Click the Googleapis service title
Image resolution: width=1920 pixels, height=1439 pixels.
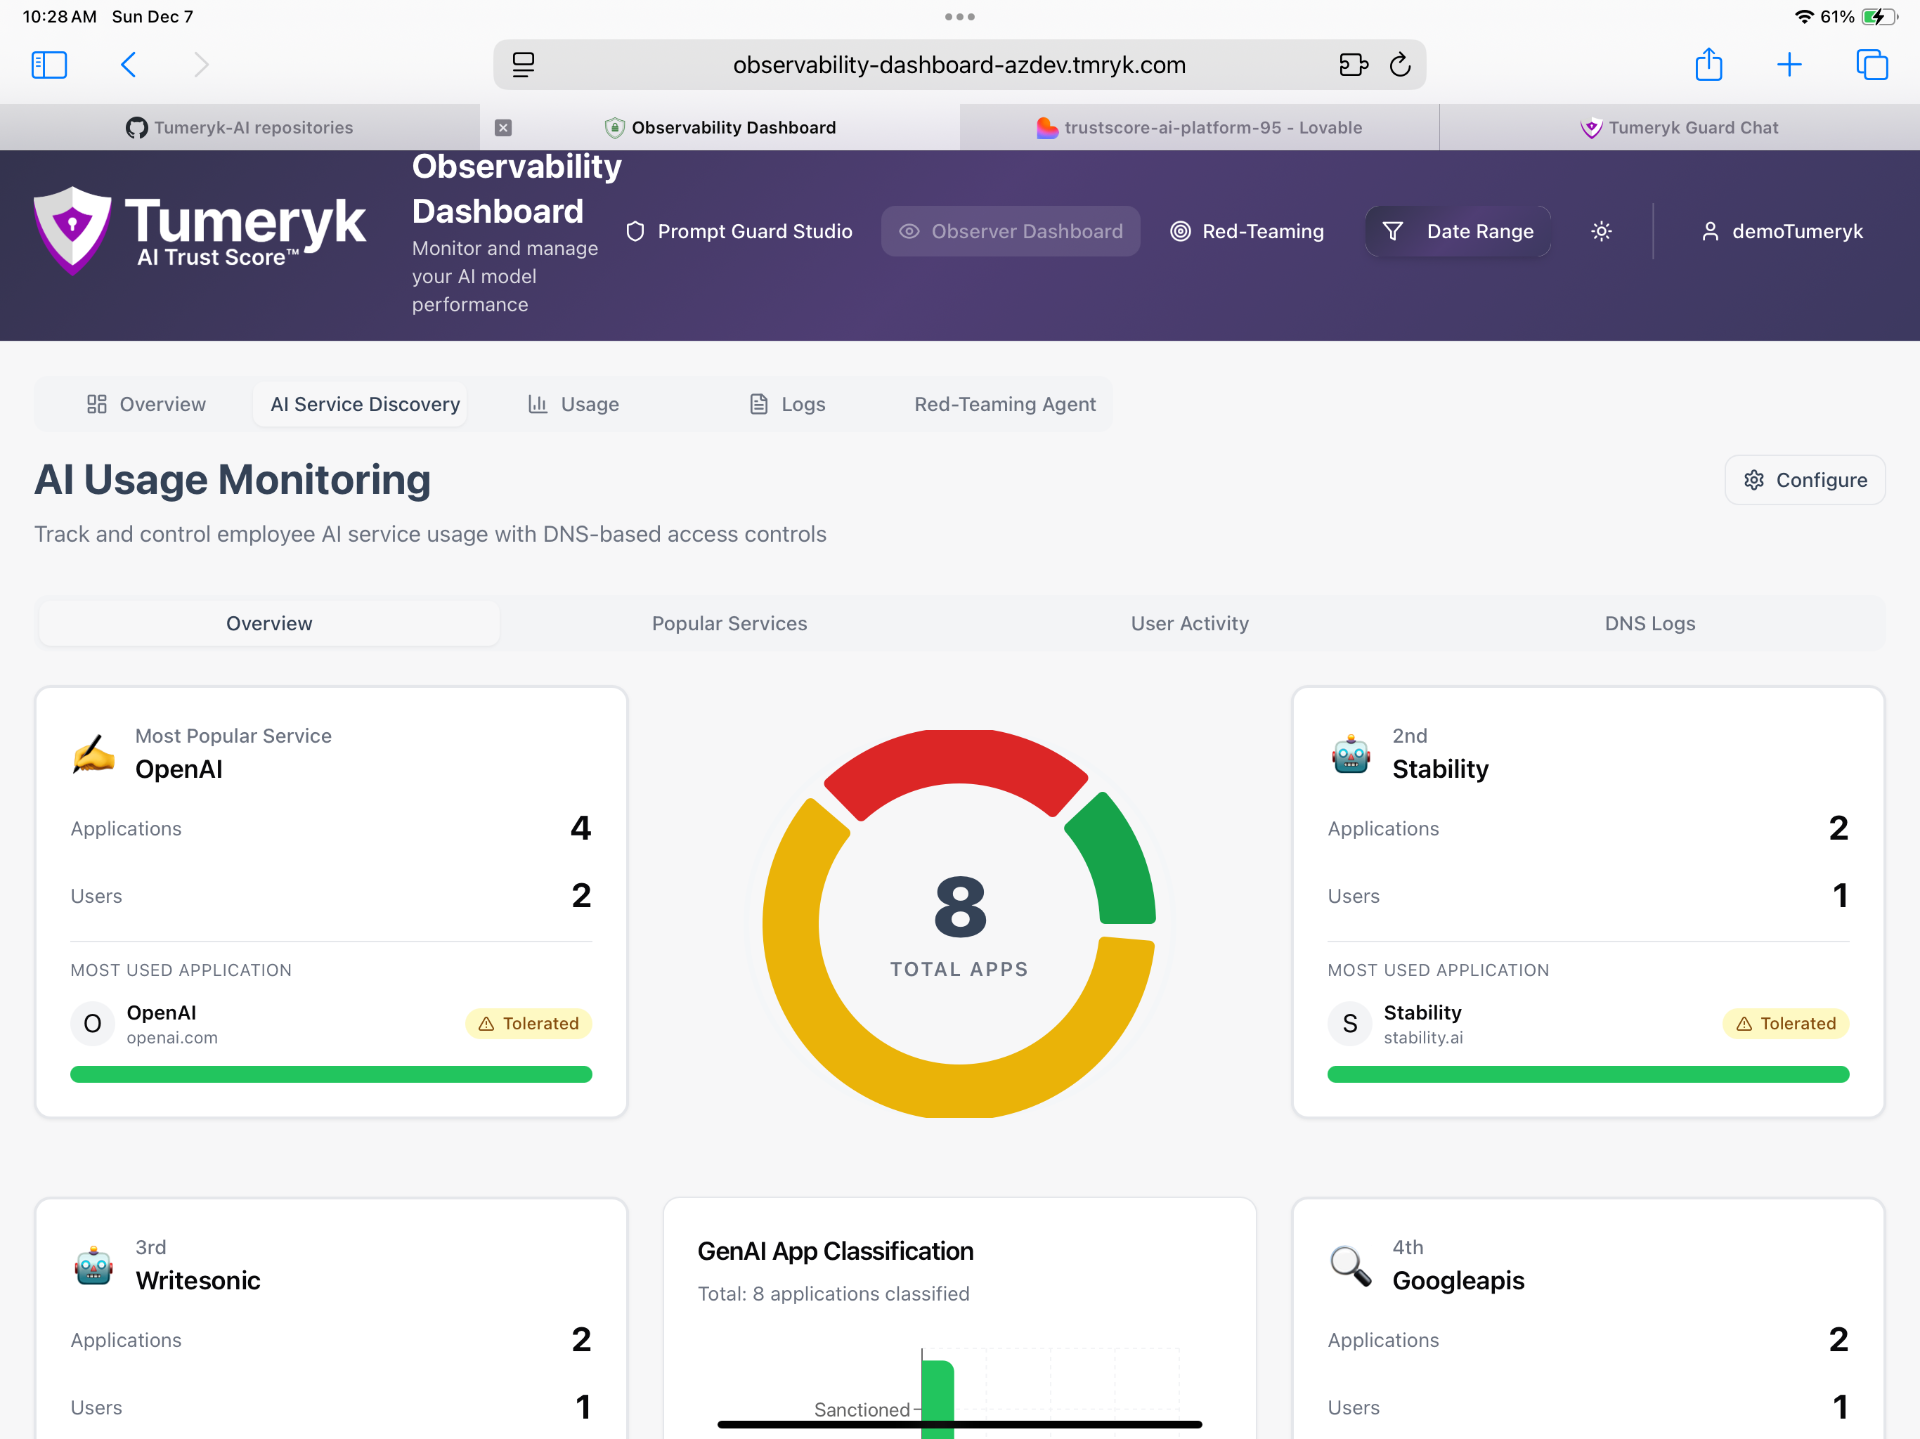(1458, 1280)
